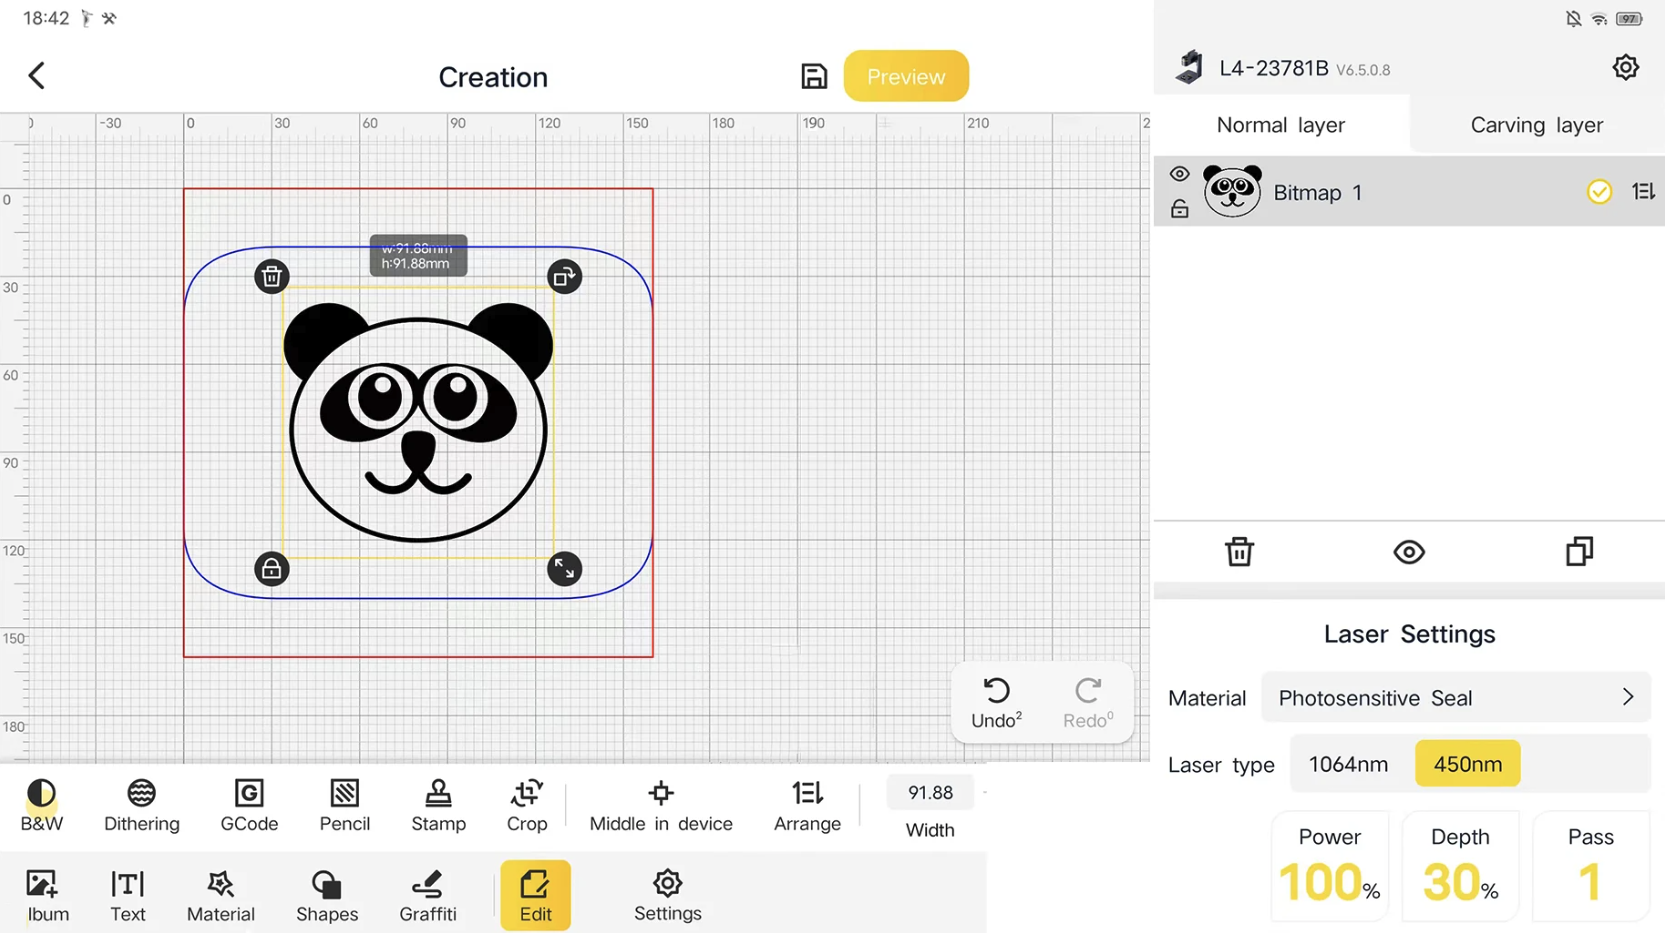Select the Bitmap 1 panda thumbnail
This screenshot has height=933, width=1665.
coord(1232,191)
